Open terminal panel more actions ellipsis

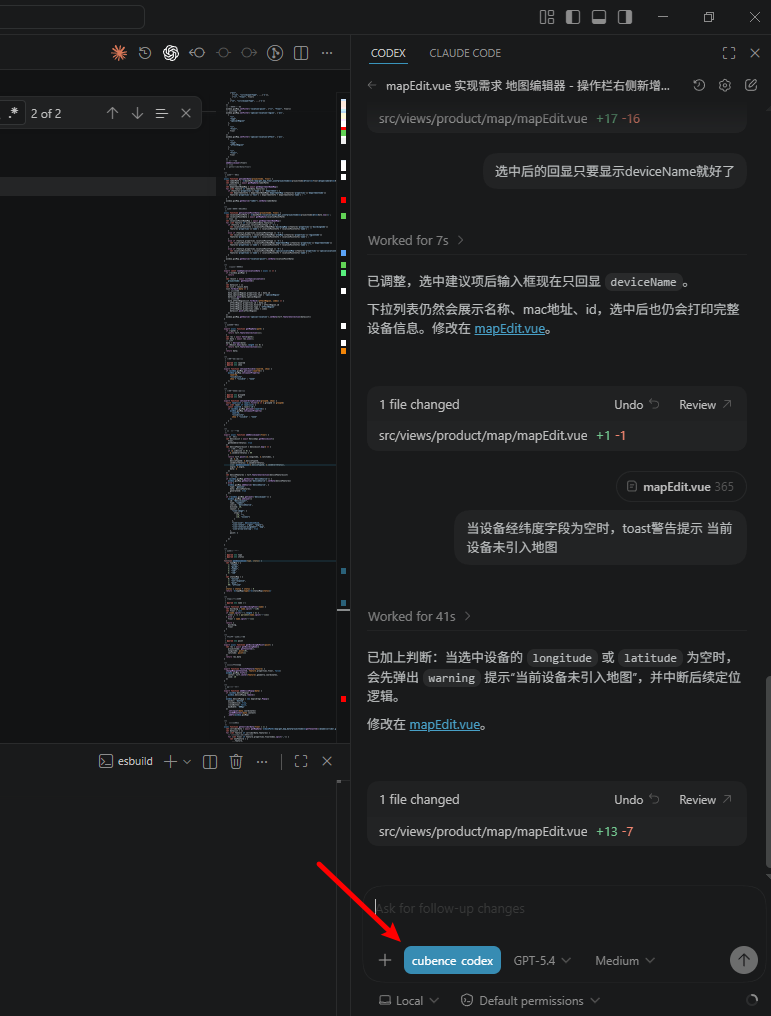click(262, 761)
